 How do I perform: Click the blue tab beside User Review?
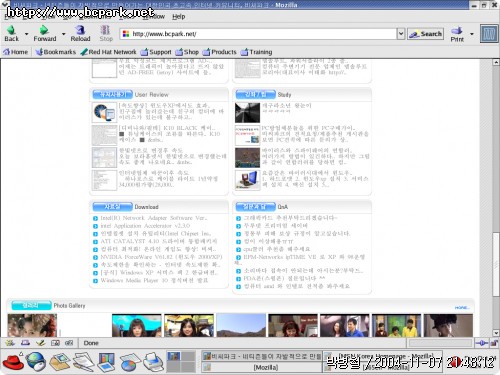coord(112,95)
